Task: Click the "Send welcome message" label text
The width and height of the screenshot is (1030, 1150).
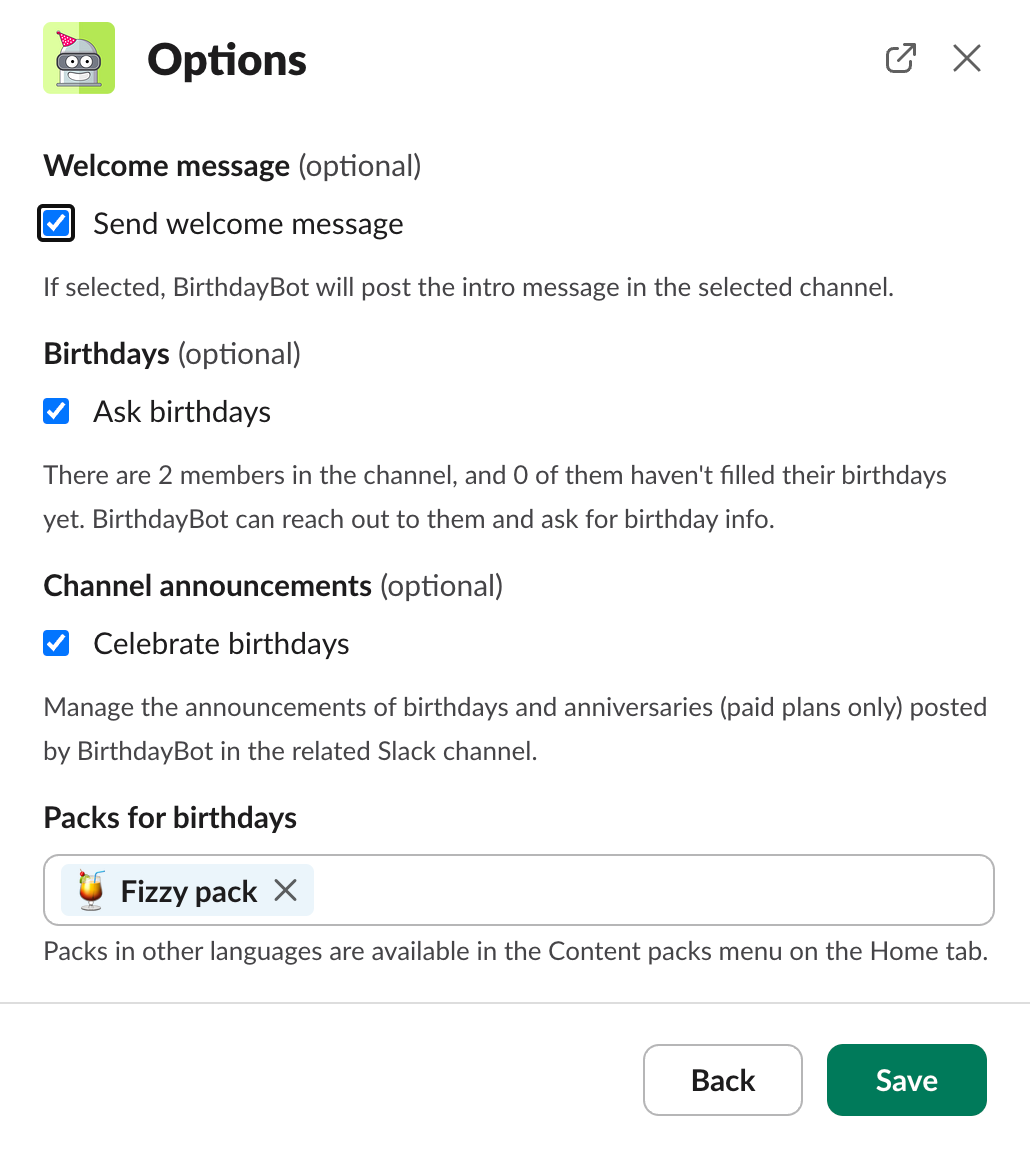Action: tap(248, 224)
